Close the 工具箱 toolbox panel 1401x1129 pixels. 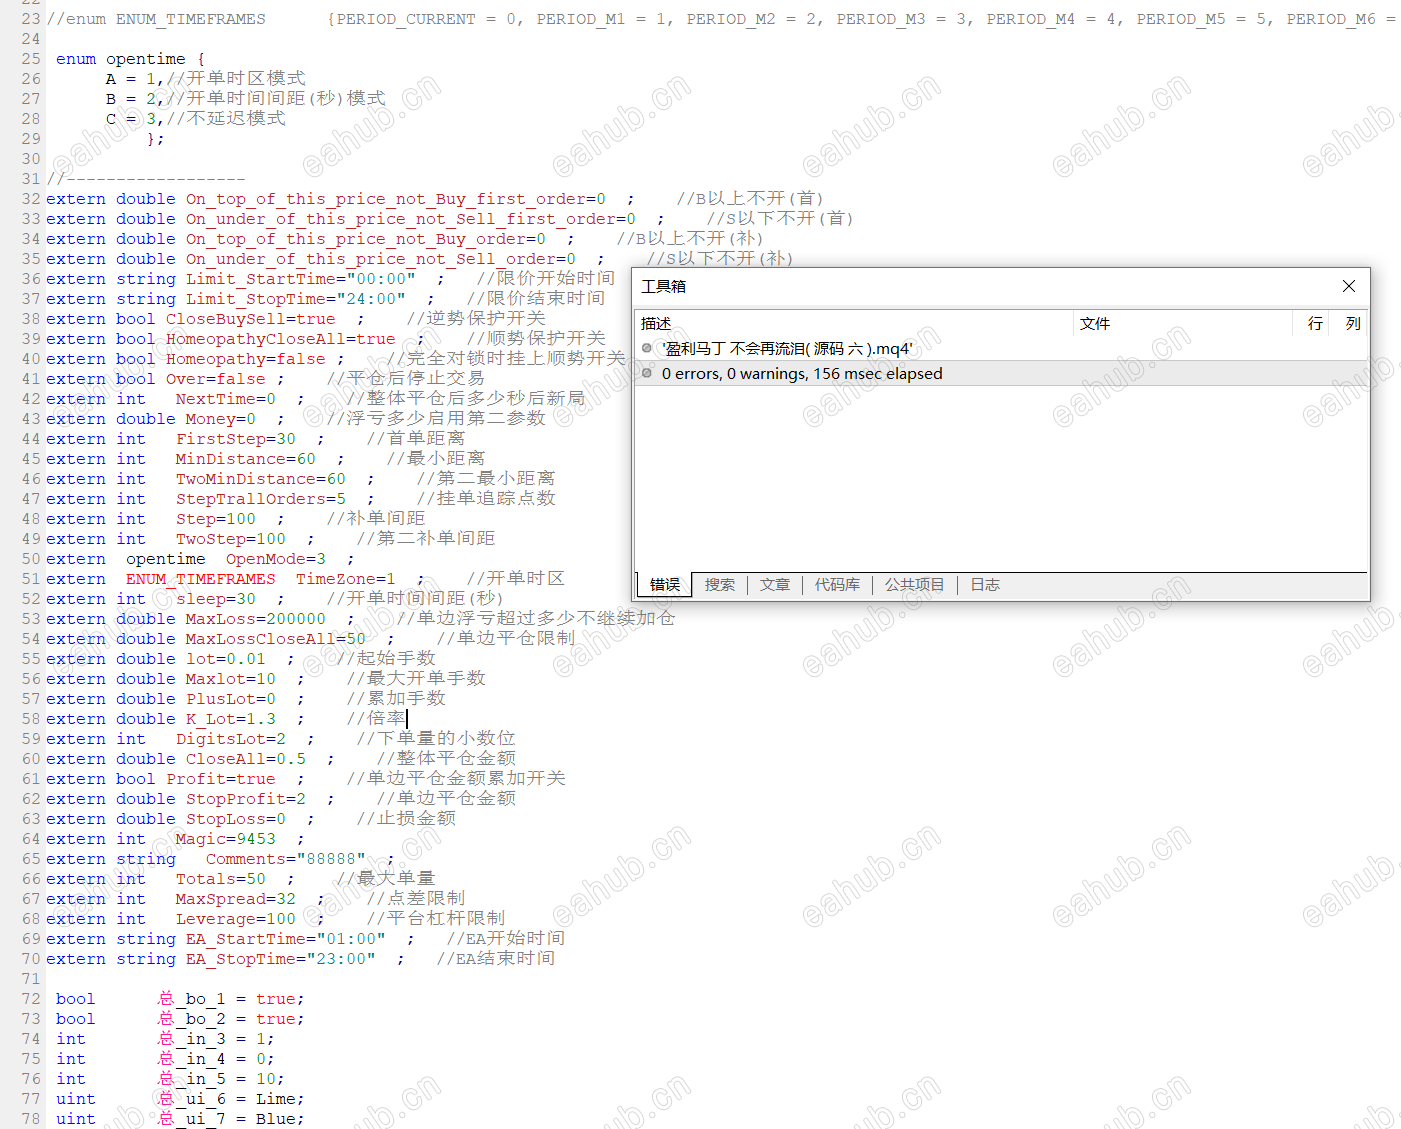pos(1348,286)
